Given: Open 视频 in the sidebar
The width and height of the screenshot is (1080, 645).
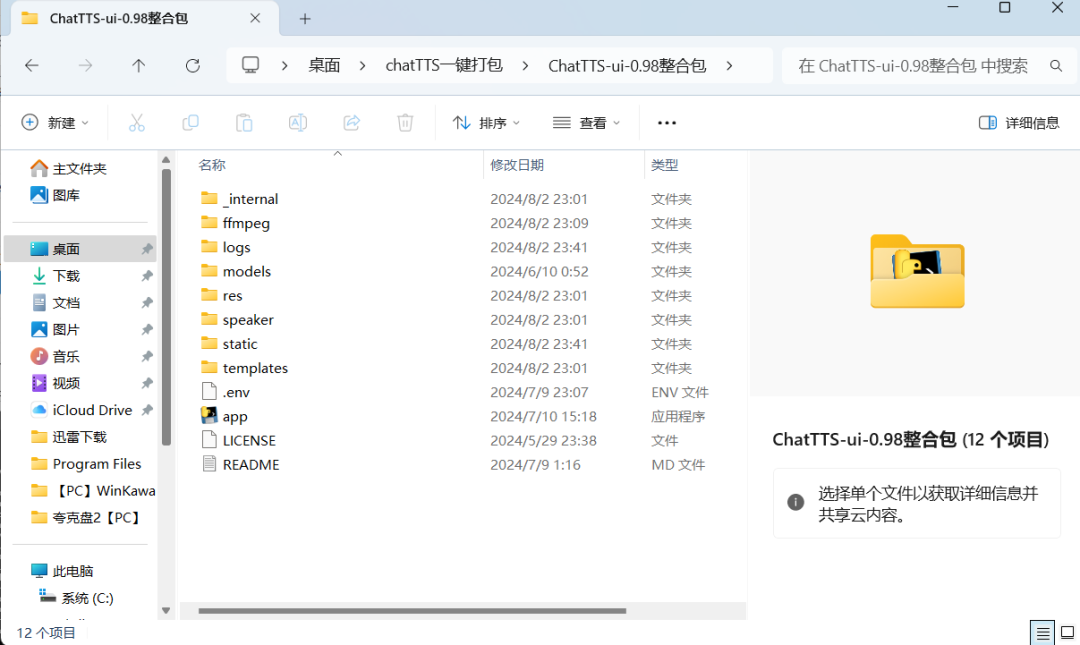Looking at the screenshot, I should click(56, 383).
